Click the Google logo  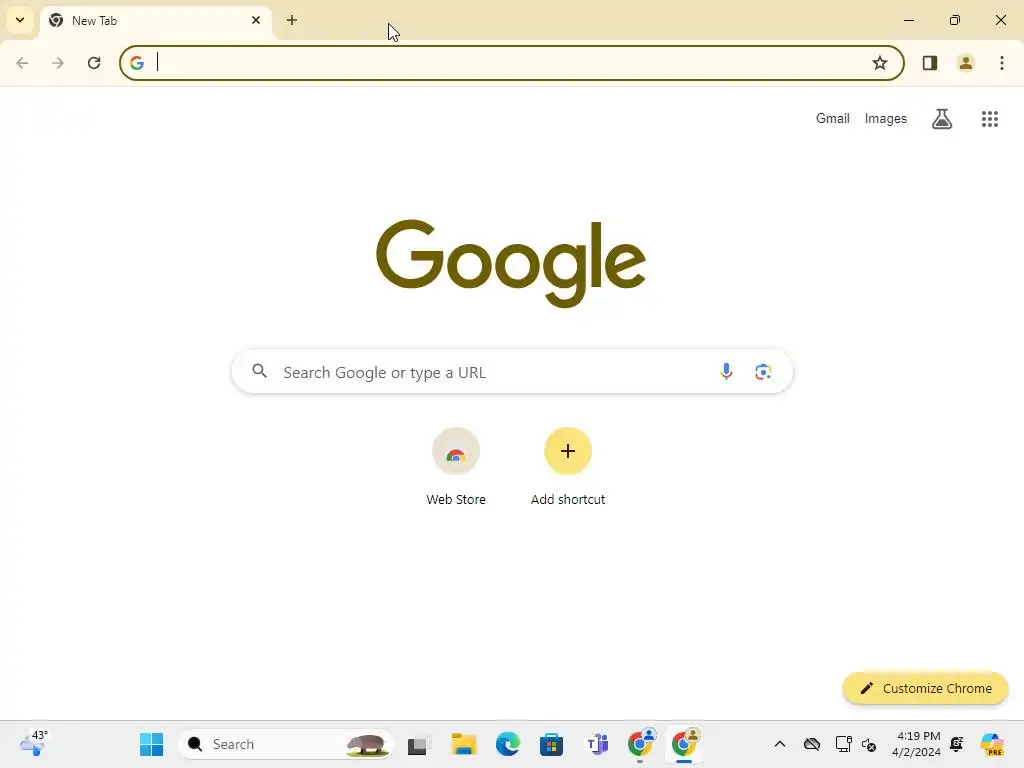click(x=511, y=263)
